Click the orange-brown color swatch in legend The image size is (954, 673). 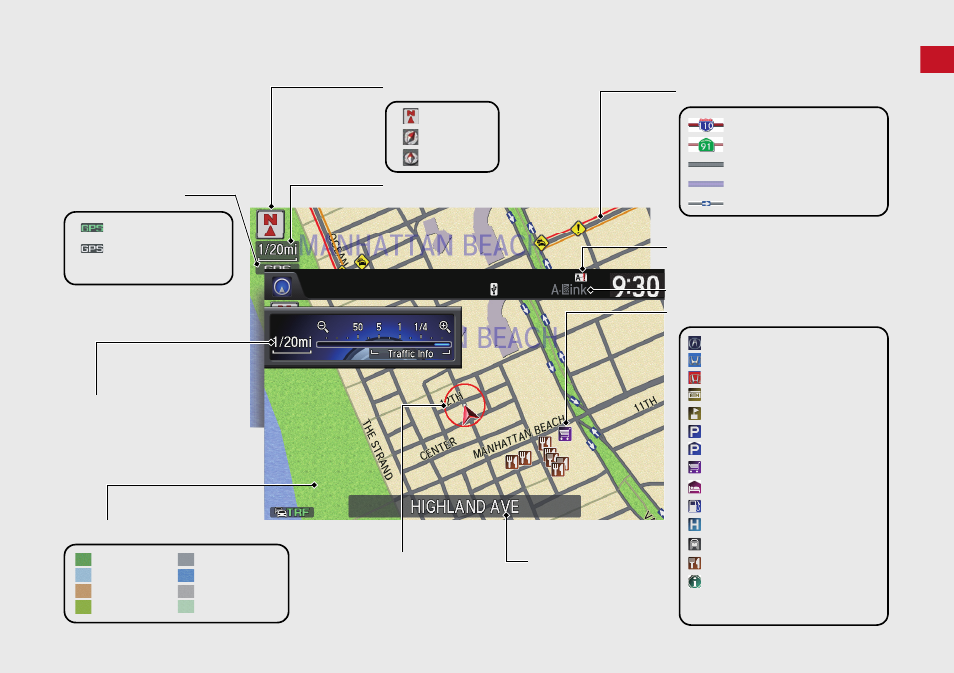tap(83, 591)
